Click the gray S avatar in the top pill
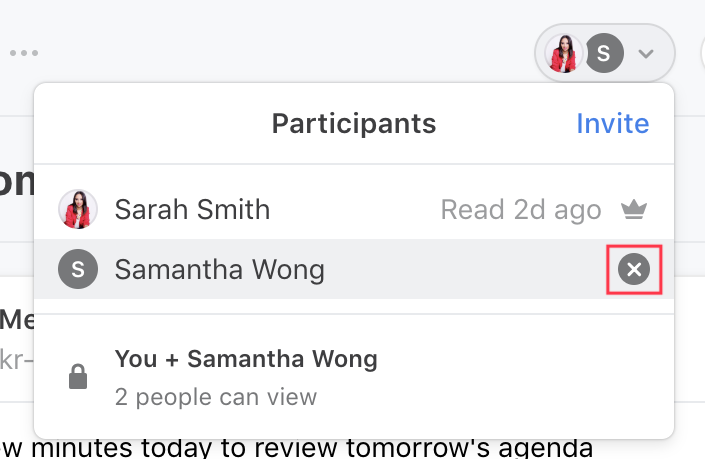 (604, 53)
